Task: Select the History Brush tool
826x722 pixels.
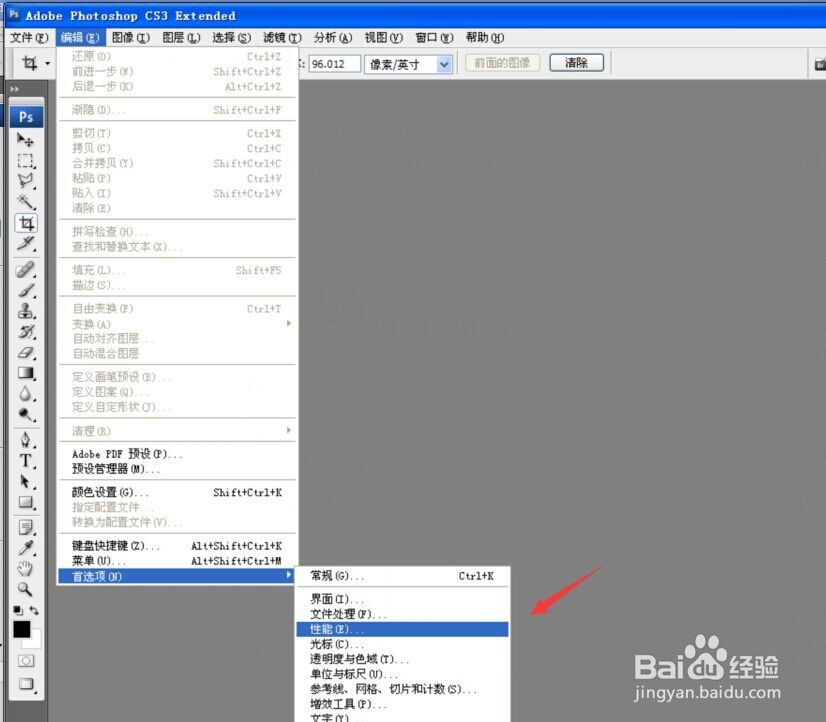Action: coord(25,332)
